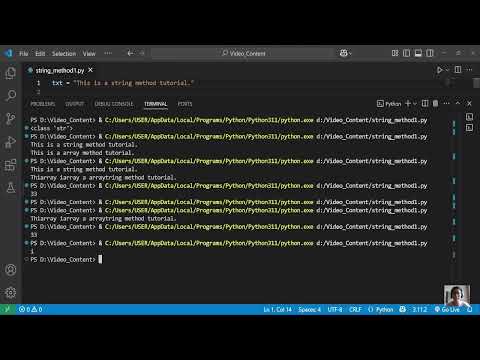
Task: Go back with the left arrow
Action: (x=130, y=53)
